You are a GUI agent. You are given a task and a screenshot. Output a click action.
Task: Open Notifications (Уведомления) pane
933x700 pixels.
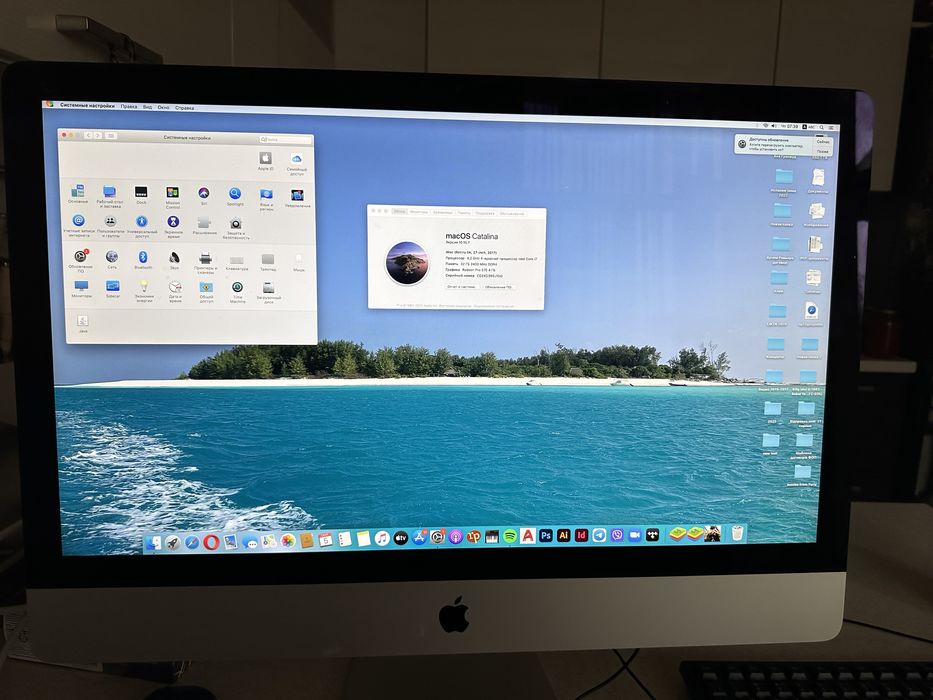(x=297, y=196)
